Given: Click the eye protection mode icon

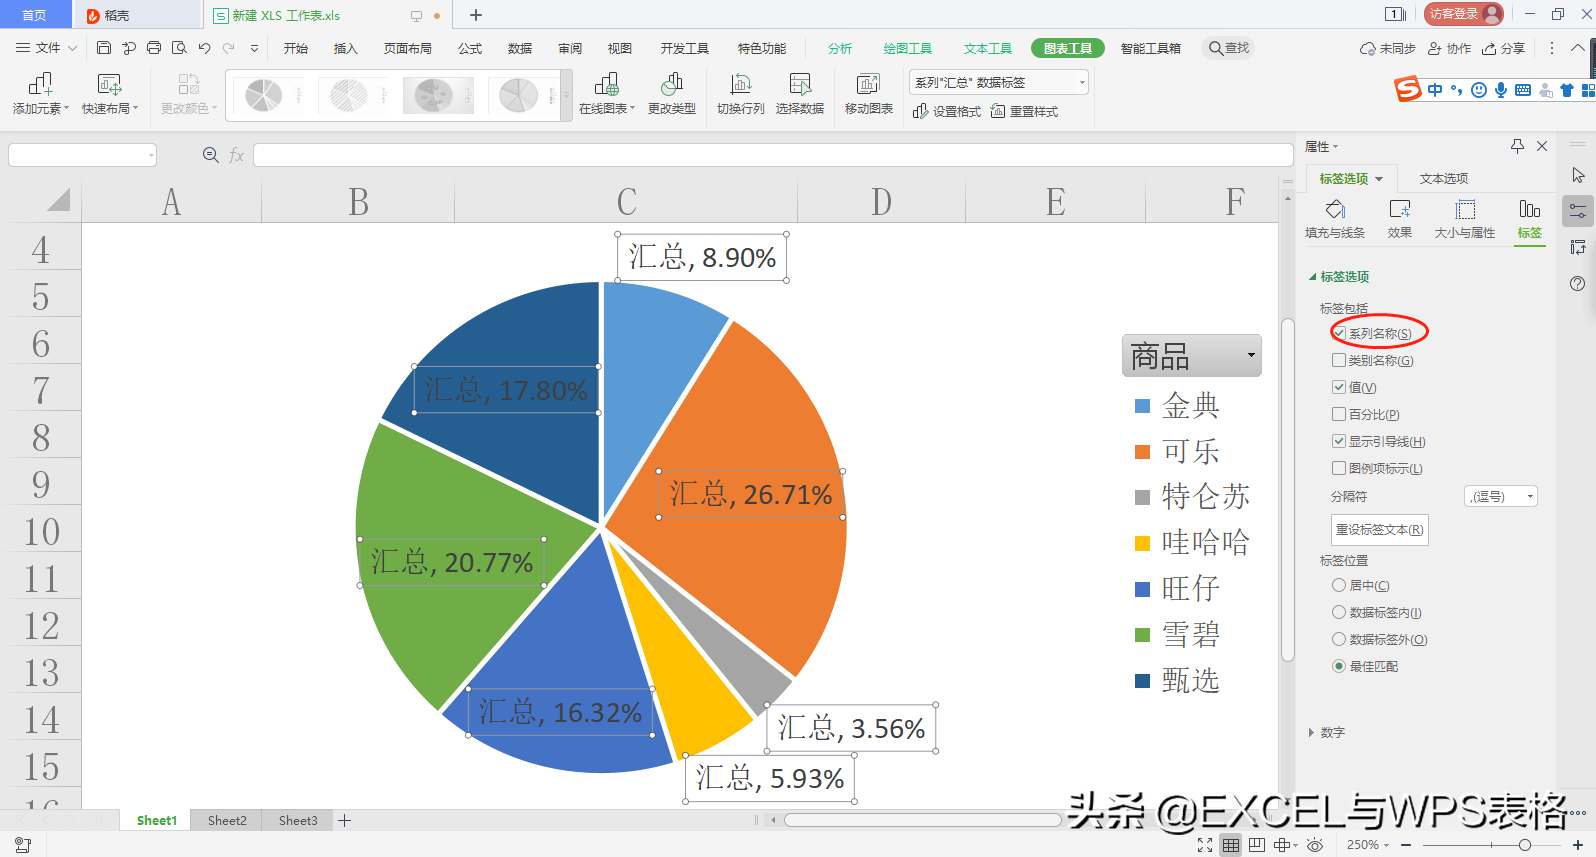Looking at the screenshot, I should point(1315,845).
